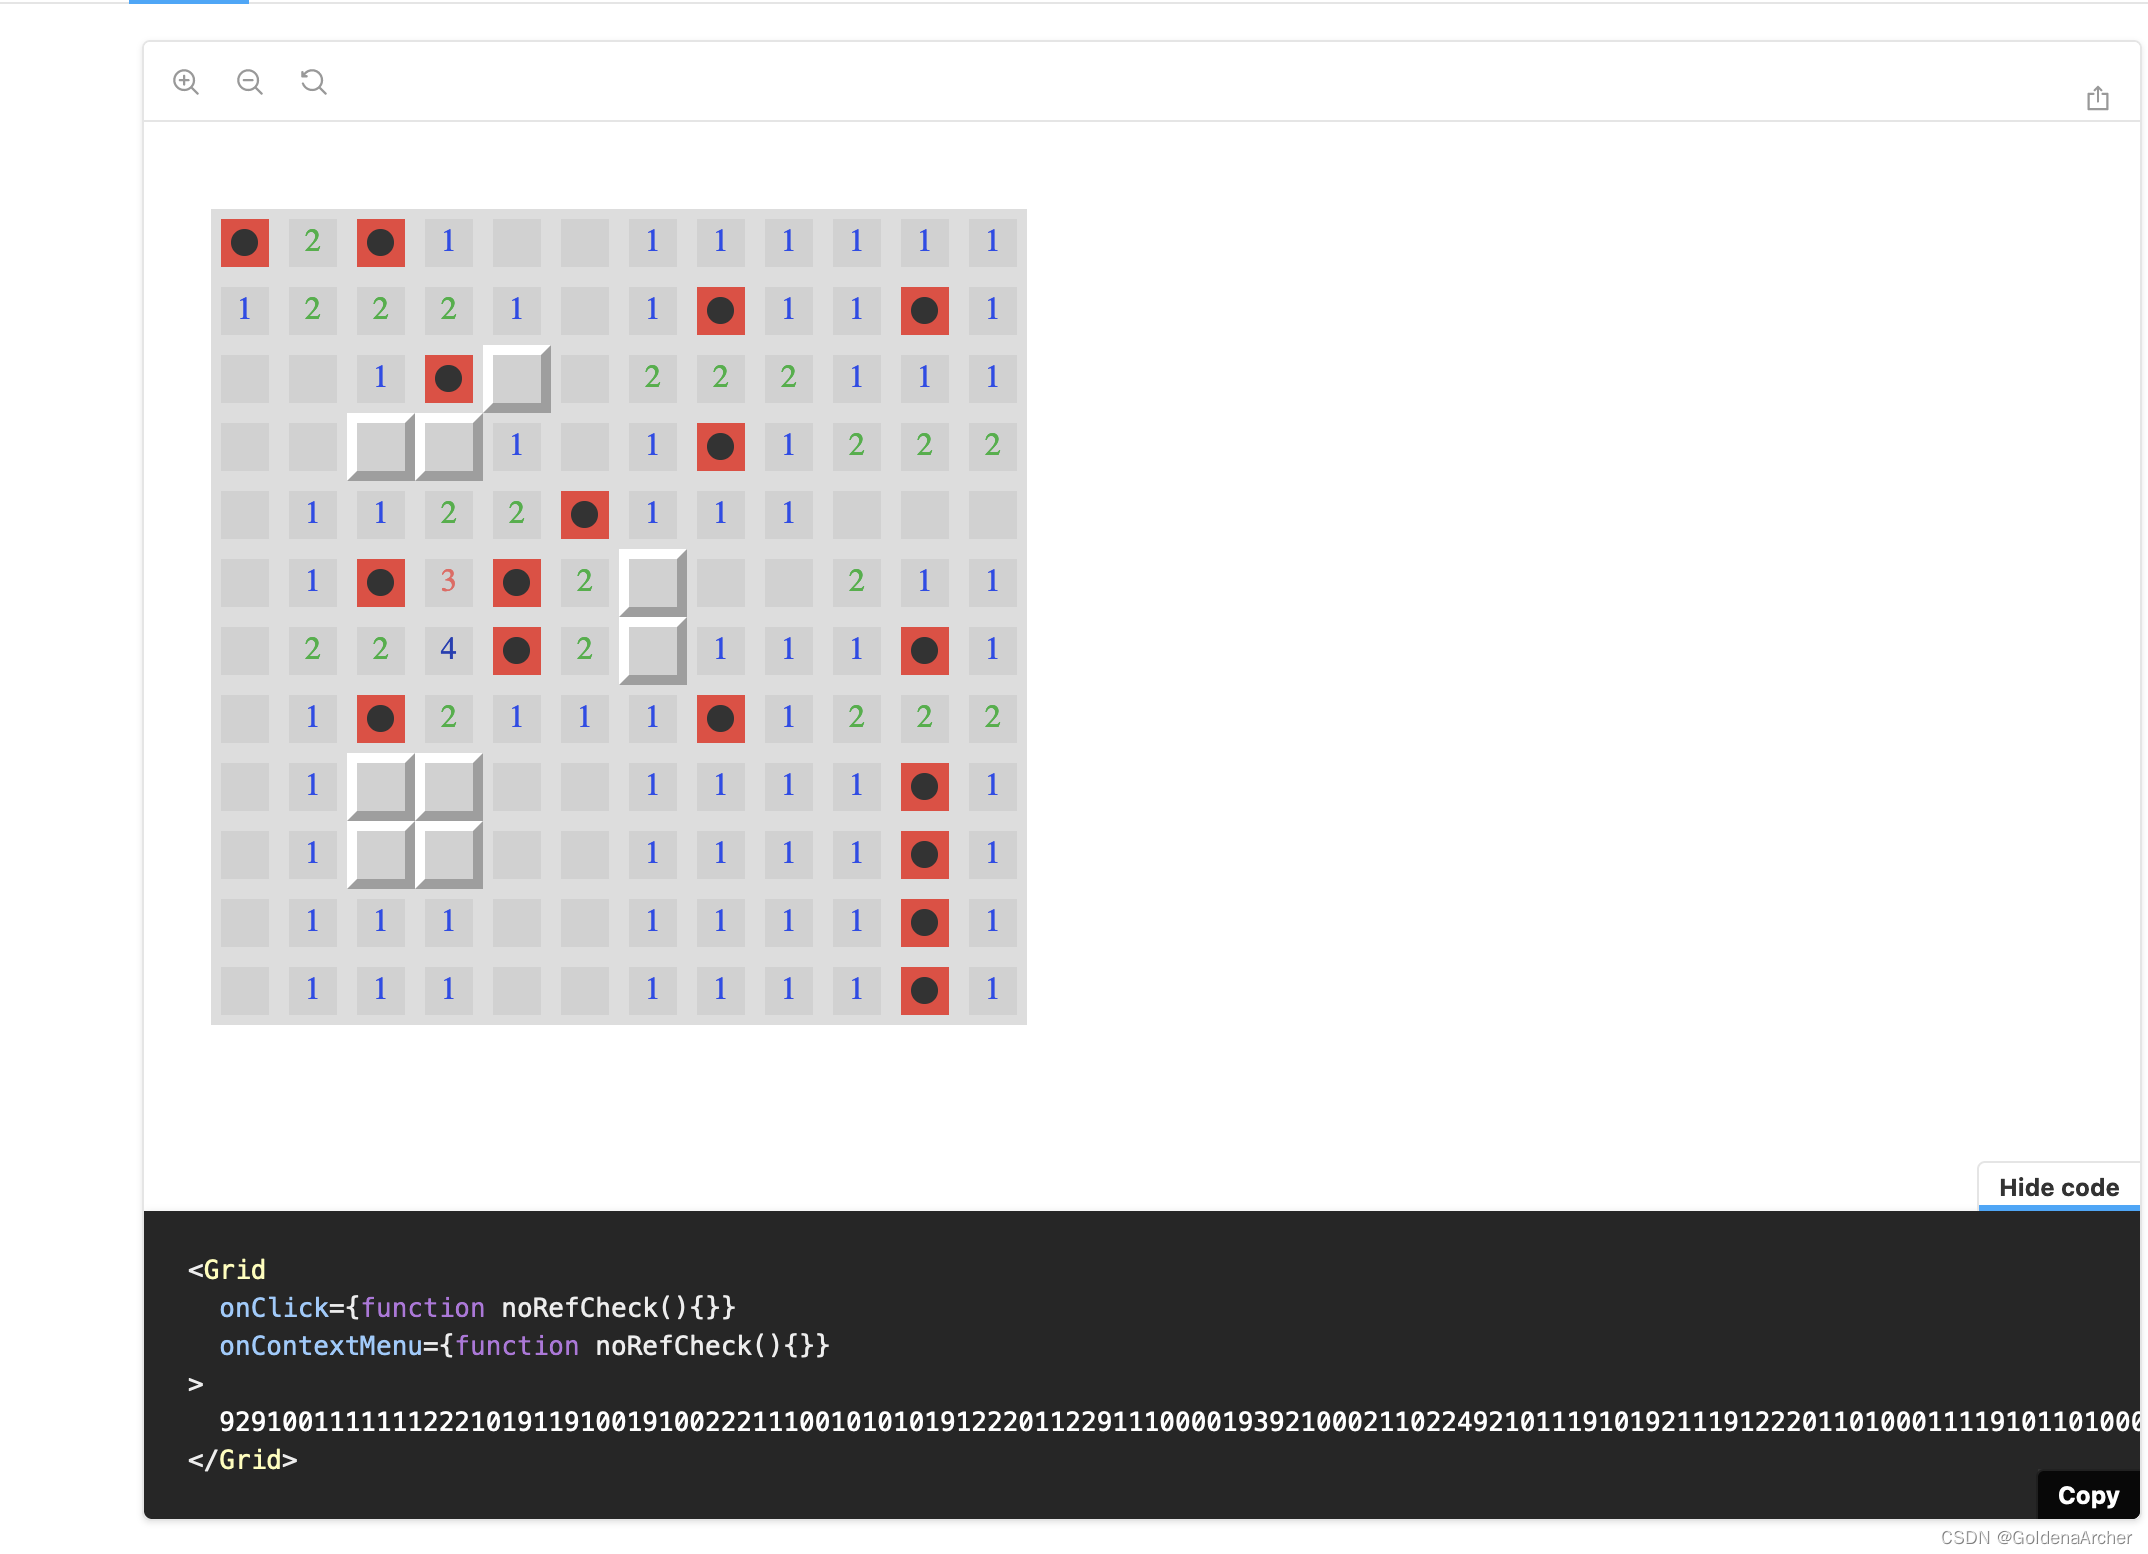
Task: Open bottom-right cell of the raised 2x2 block
Action: (x=449, y=855)
